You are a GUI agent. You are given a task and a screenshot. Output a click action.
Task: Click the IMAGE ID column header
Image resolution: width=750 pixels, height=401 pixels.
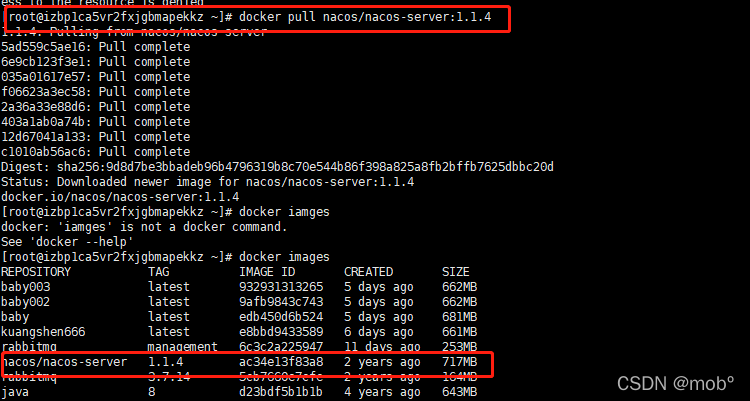[267, 272]
